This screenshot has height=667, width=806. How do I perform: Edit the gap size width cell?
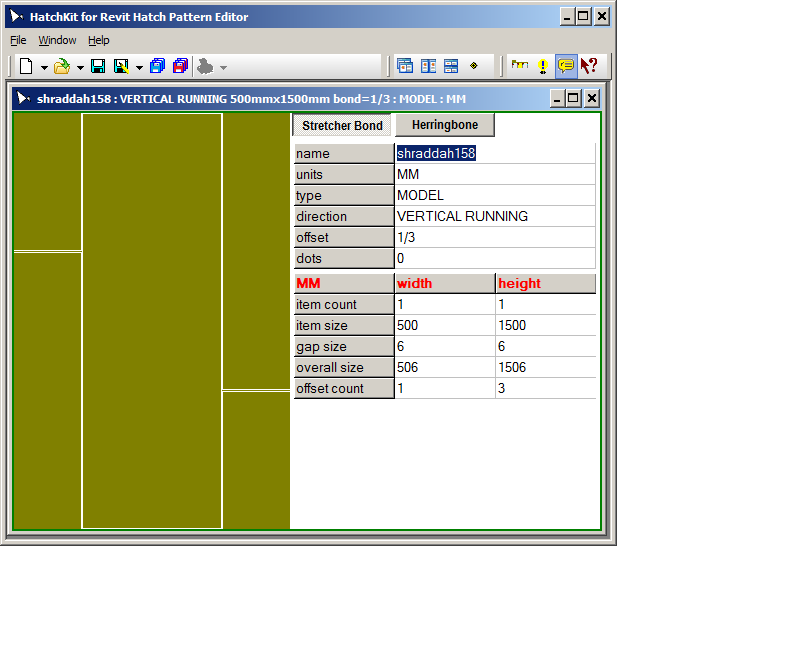445,346
